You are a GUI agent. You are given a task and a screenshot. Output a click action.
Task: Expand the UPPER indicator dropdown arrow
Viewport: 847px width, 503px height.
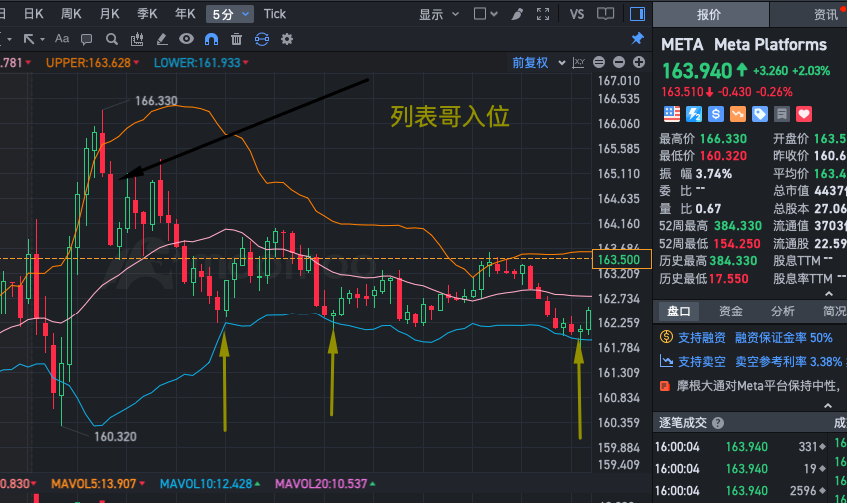136,63
